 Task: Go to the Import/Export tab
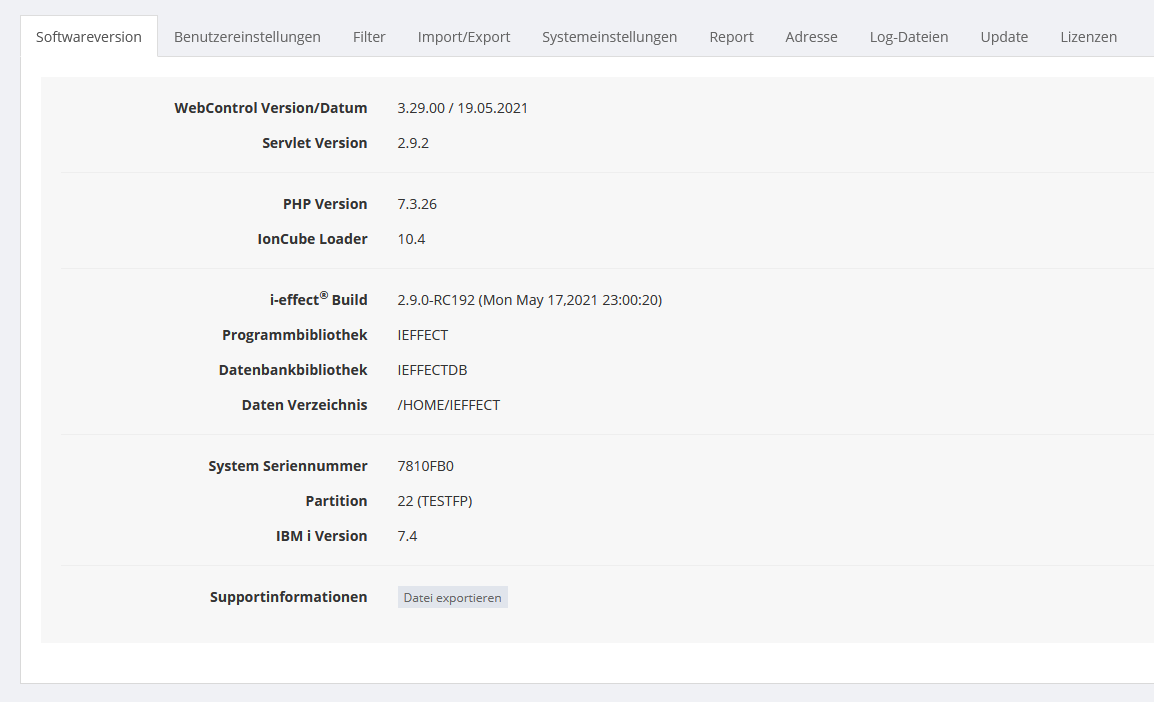pos(464,37)
